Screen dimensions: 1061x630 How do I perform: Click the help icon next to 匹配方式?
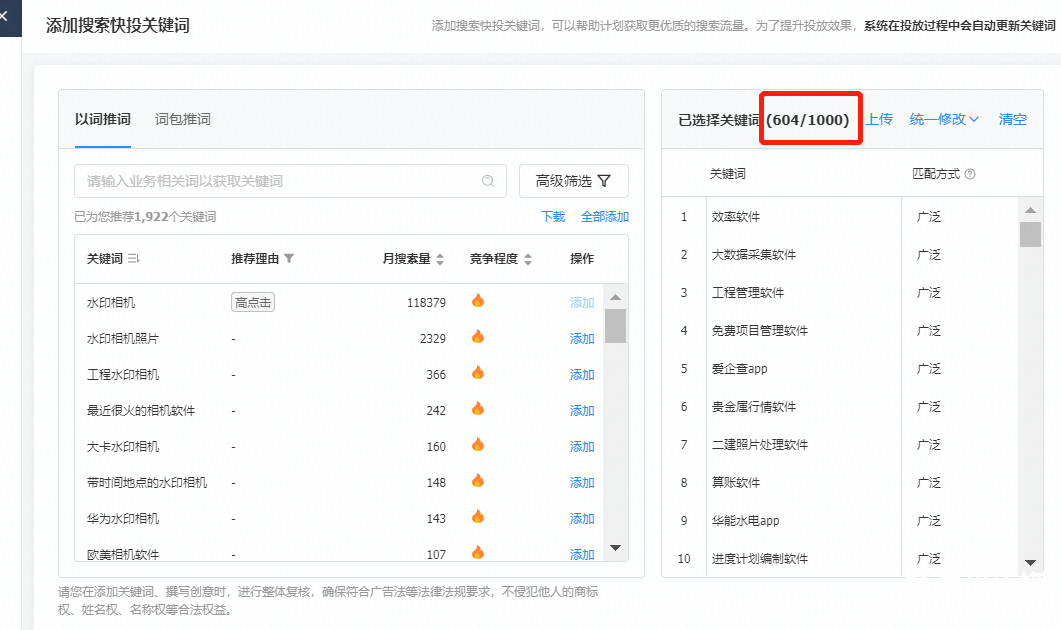970,174
